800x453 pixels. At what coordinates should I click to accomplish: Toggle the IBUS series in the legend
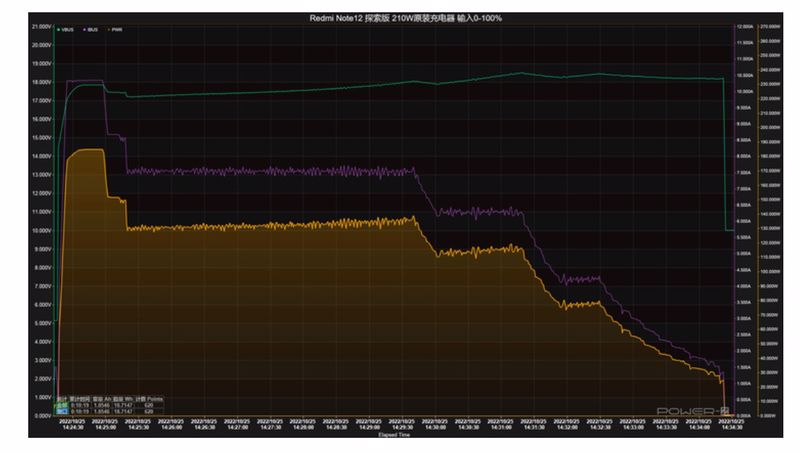[91, 30]
